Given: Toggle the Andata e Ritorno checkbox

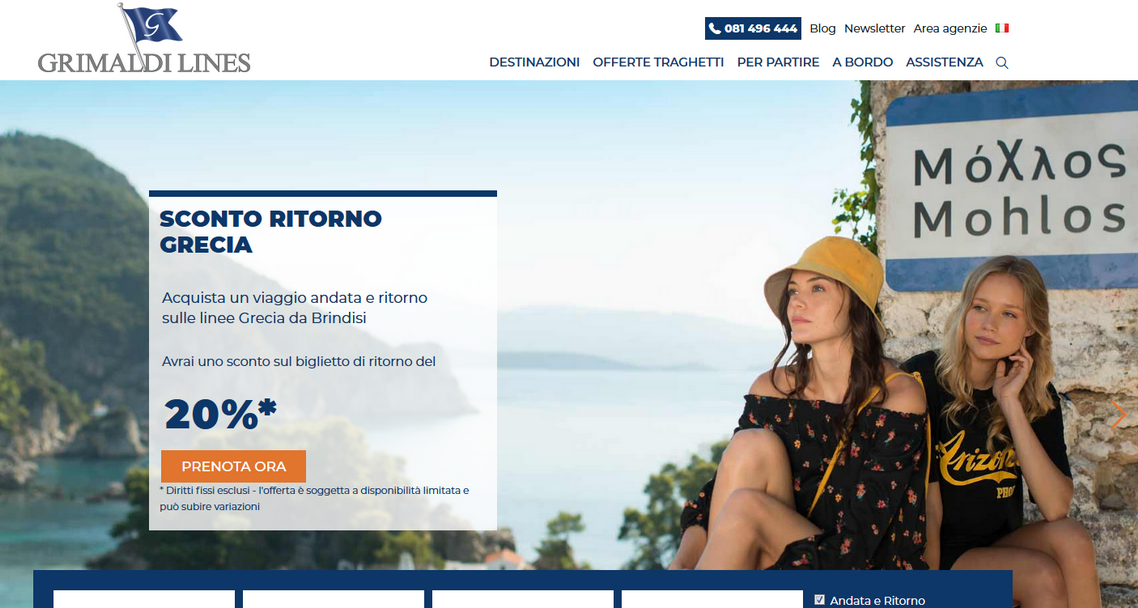Looking at the screenshot, I should (x=819, y=600).
